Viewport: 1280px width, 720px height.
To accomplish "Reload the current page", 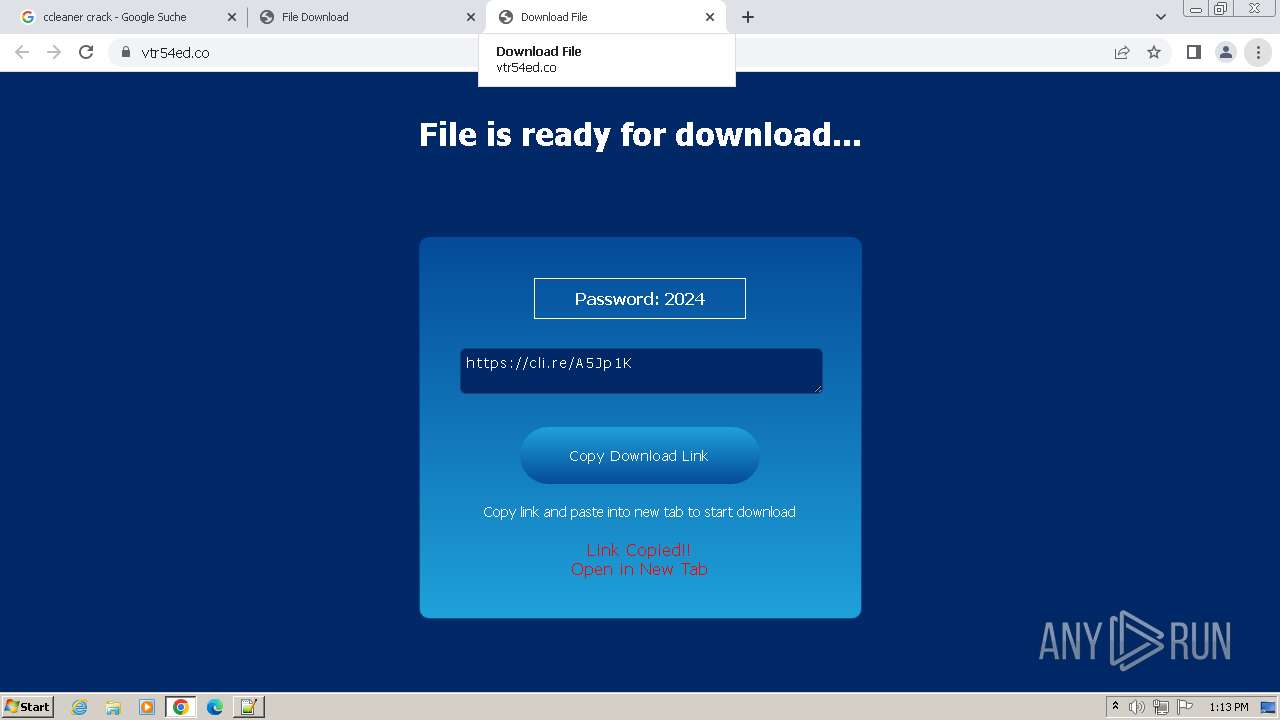I will click(86, 52).
